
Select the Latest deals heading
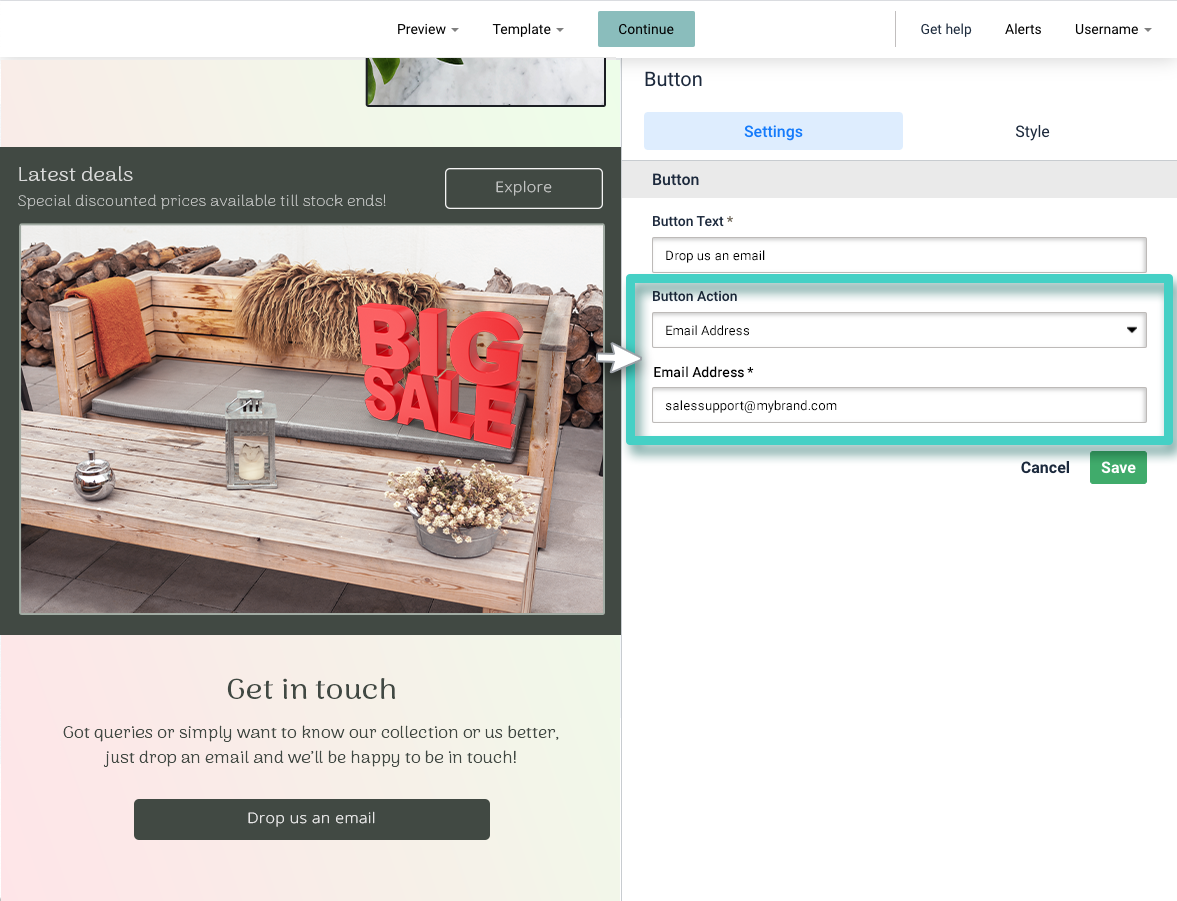point(75,174)
